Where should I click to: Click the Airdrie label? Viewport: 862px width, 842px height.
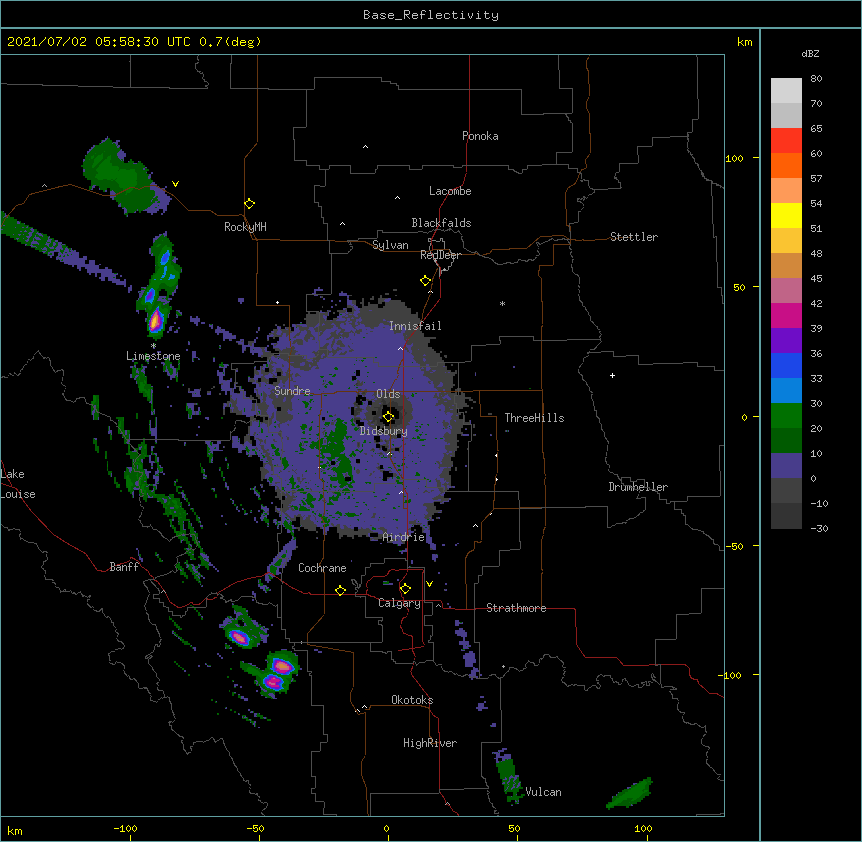(x=404, y=537)
